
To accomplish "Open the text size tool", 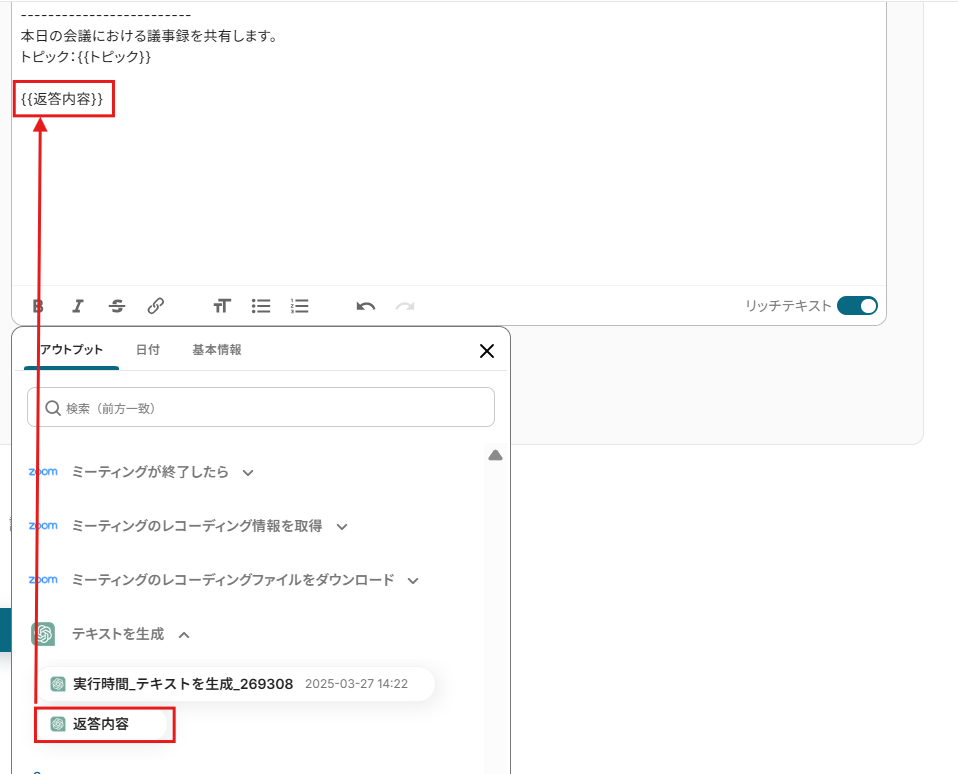I will pos(222,306).
